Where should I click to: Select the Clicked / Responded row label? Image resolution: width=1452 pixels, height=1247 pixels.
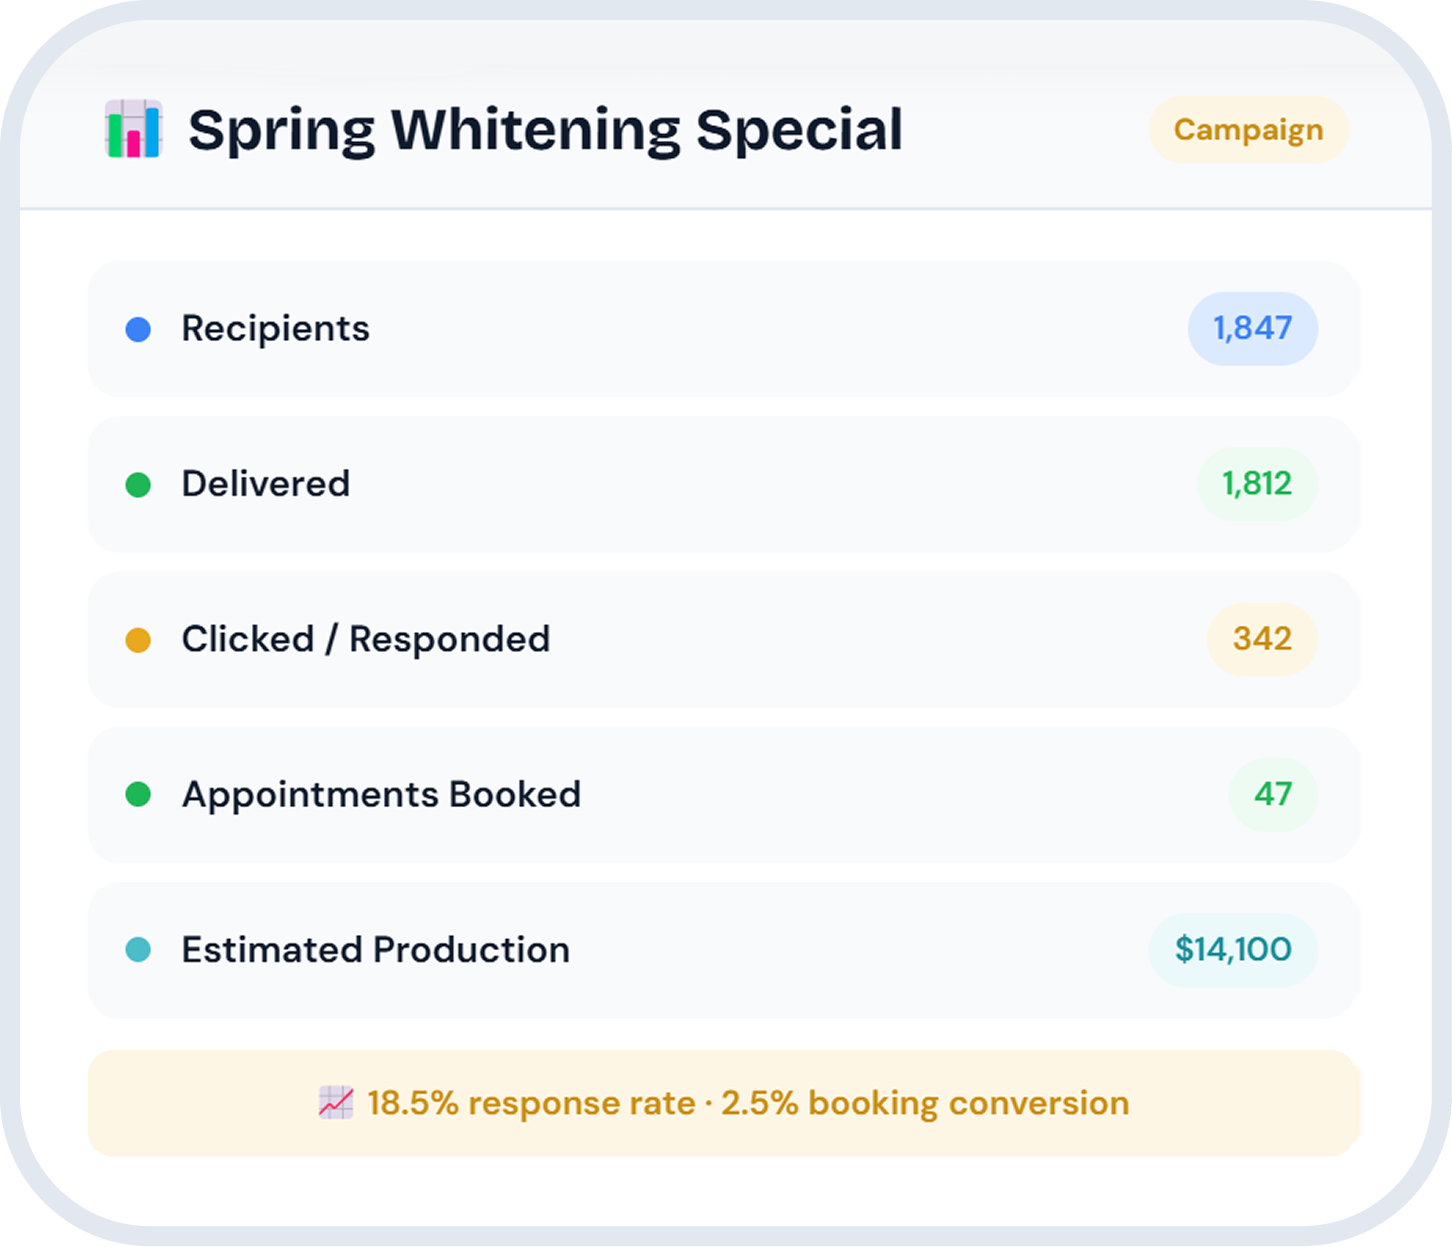click(x=365, y=639)
